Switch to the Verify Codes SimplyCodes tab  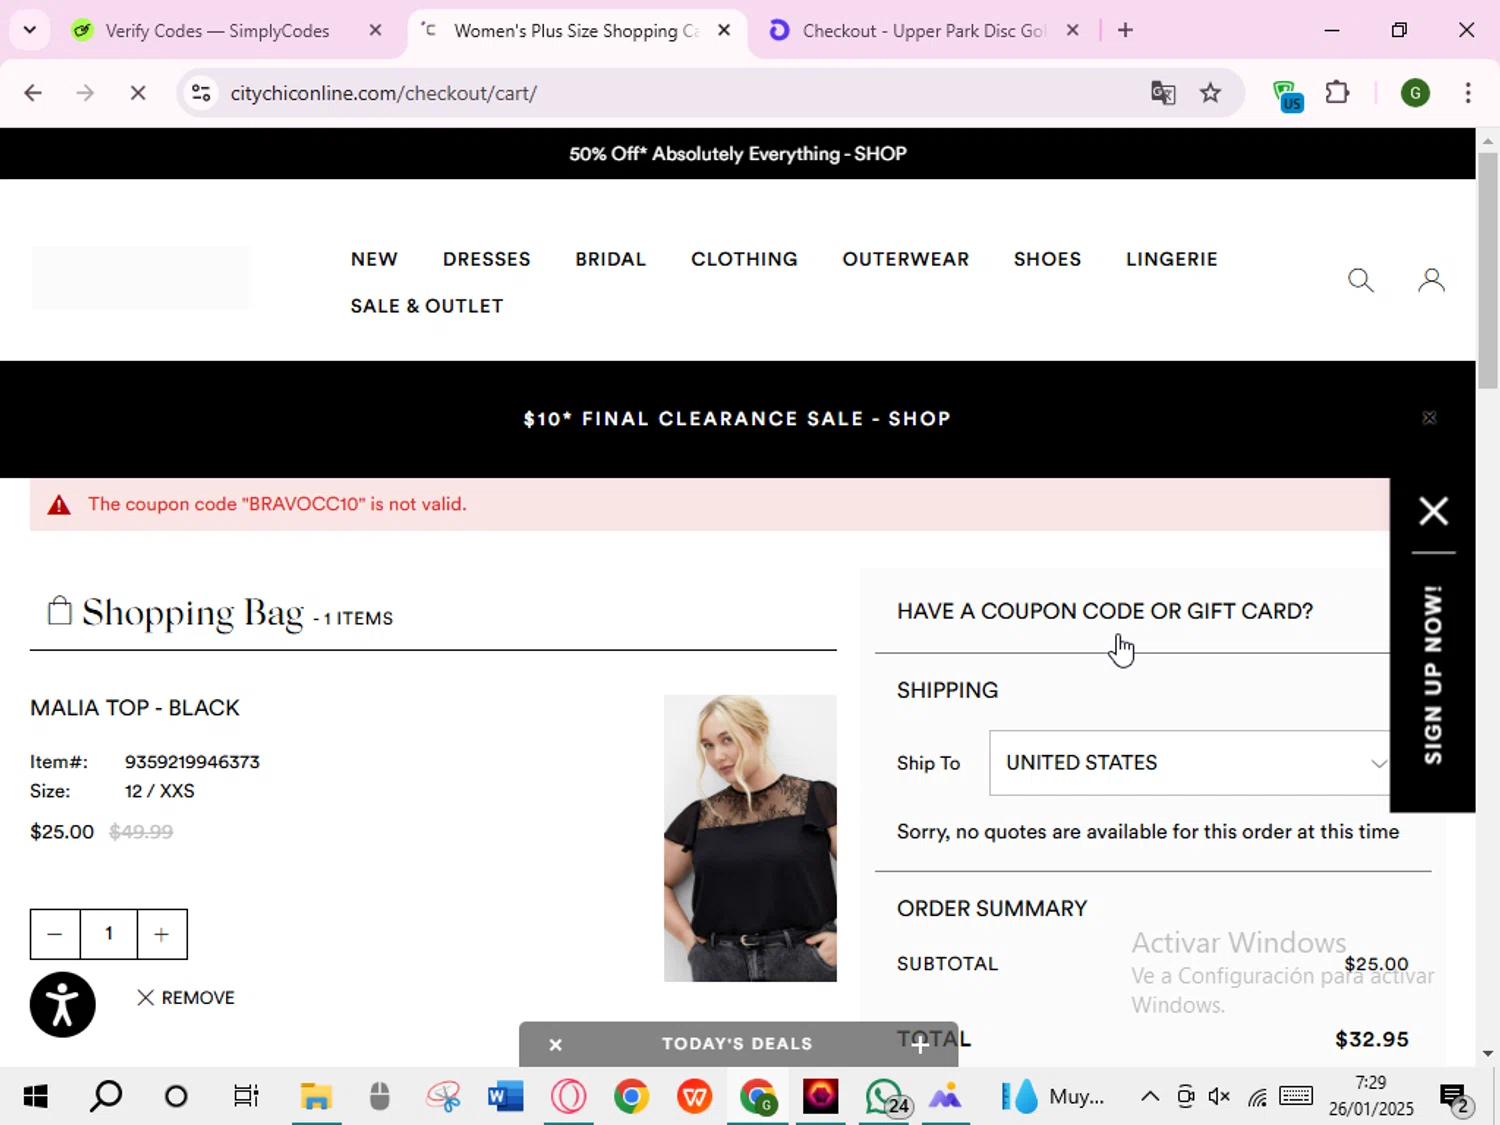(217, 31)
